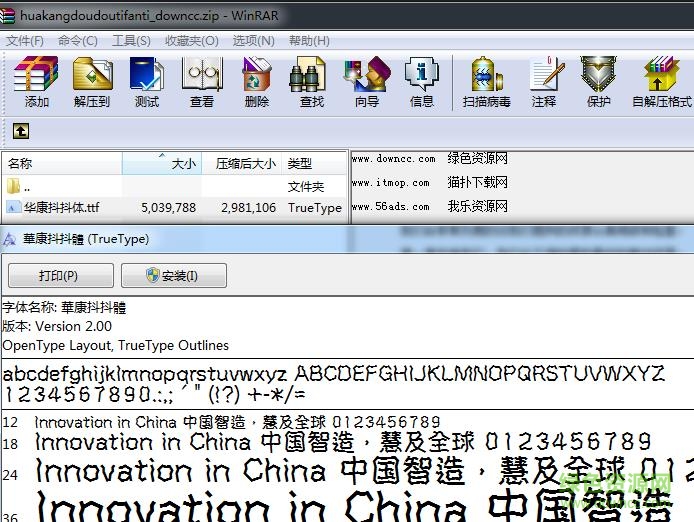Select the parent folder '..' icon
Screen dimensions: 694x522
[x=14, y=186]
